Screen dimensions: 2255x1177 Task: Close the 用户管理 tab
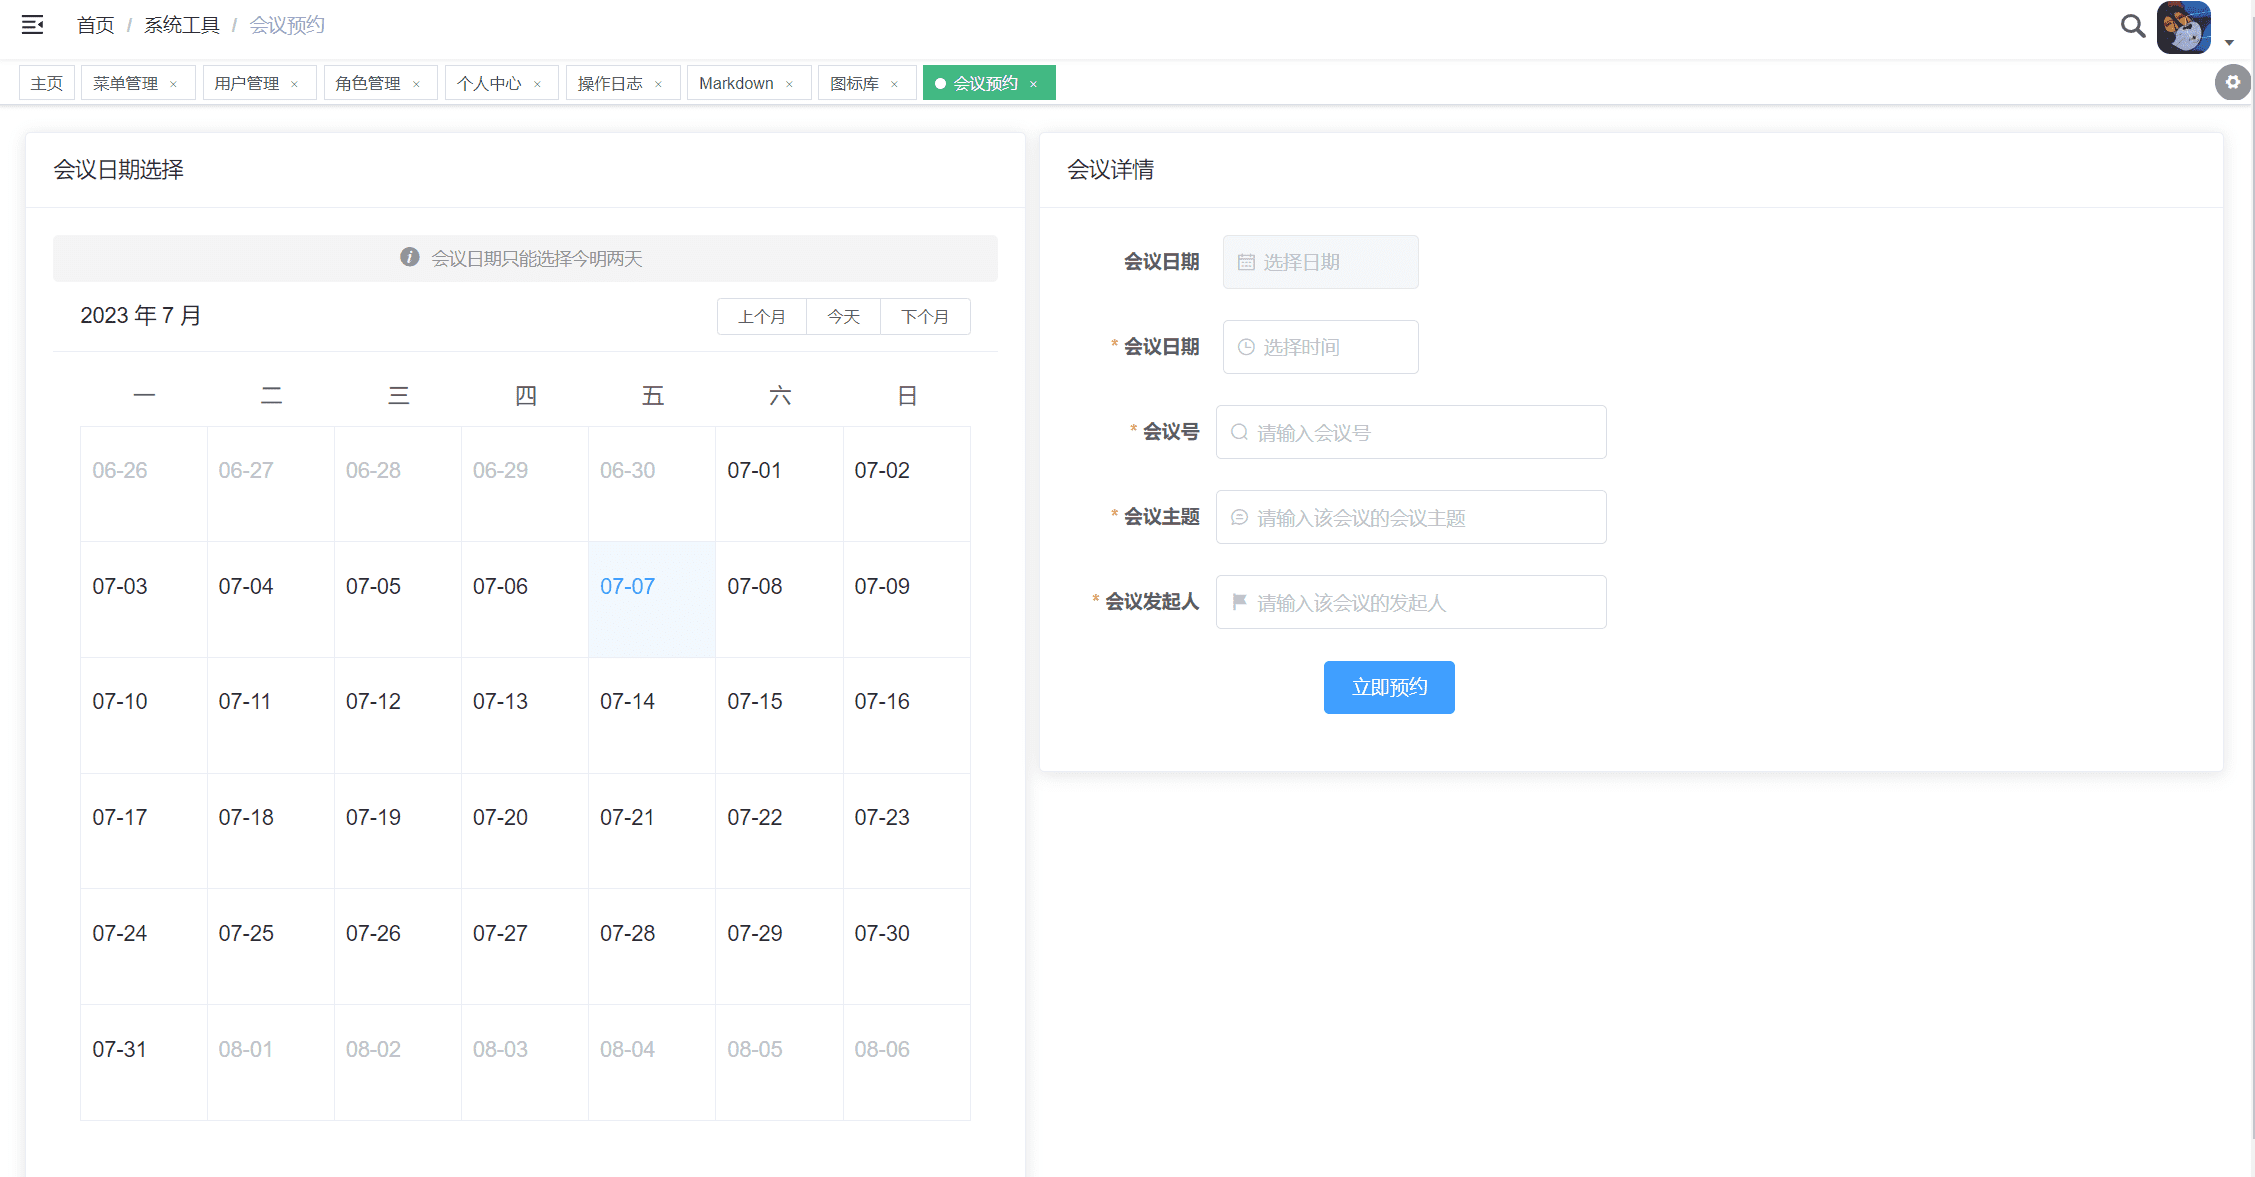pyautogui.click(x=295, y=84)
